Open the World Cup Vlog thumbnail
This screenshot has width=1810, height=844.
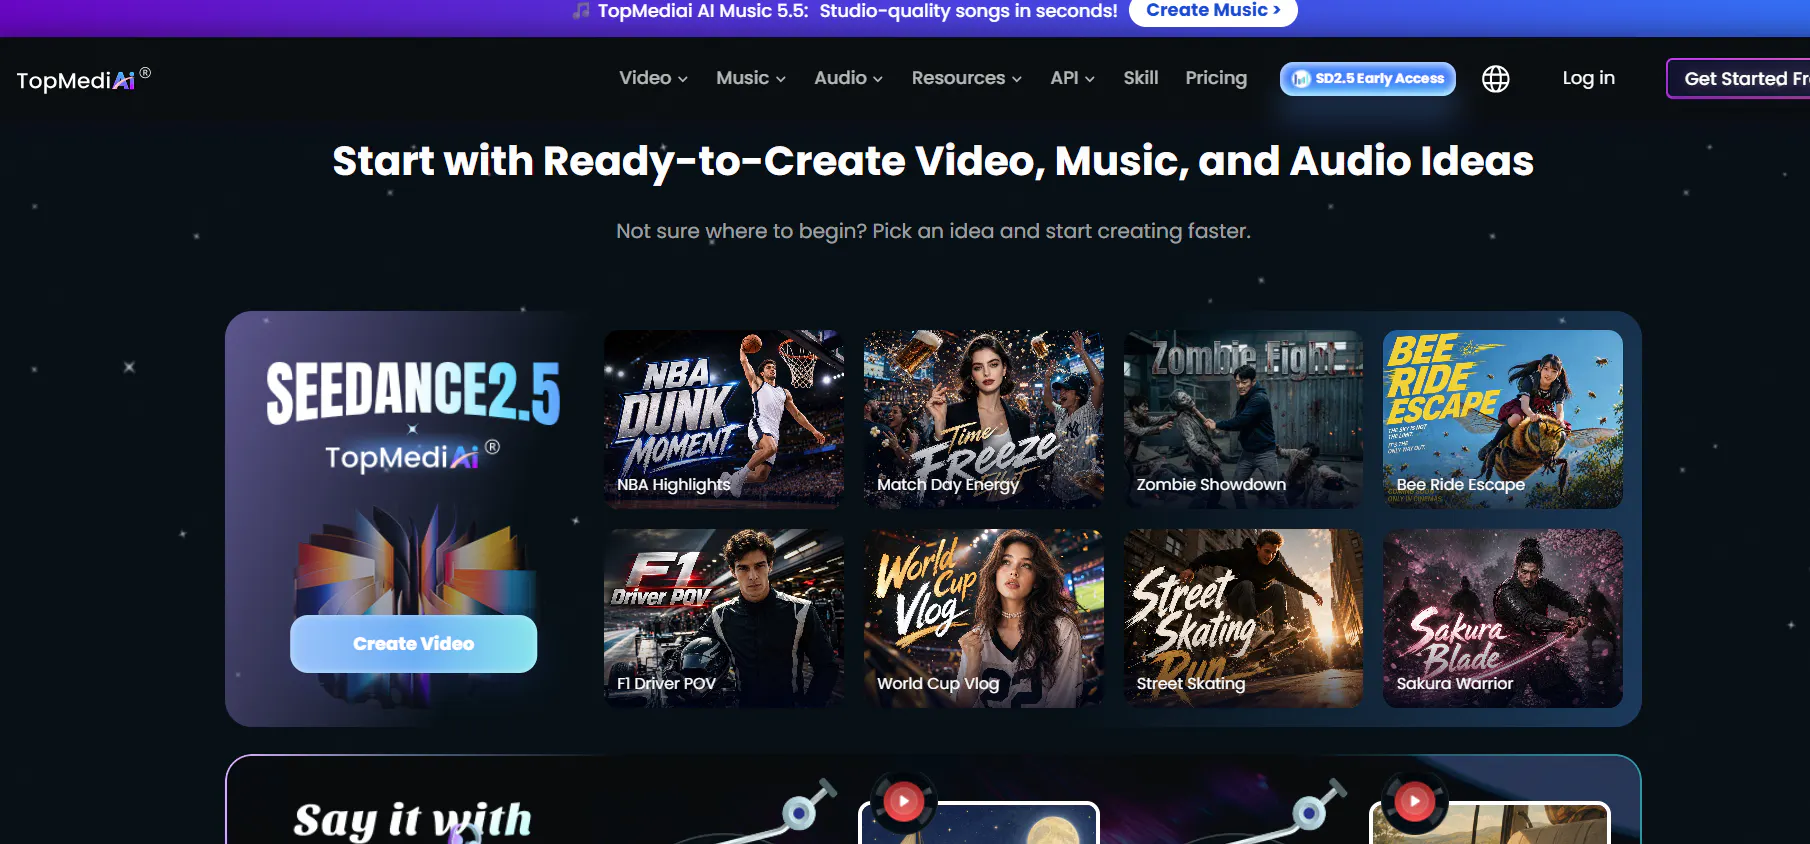984,618
